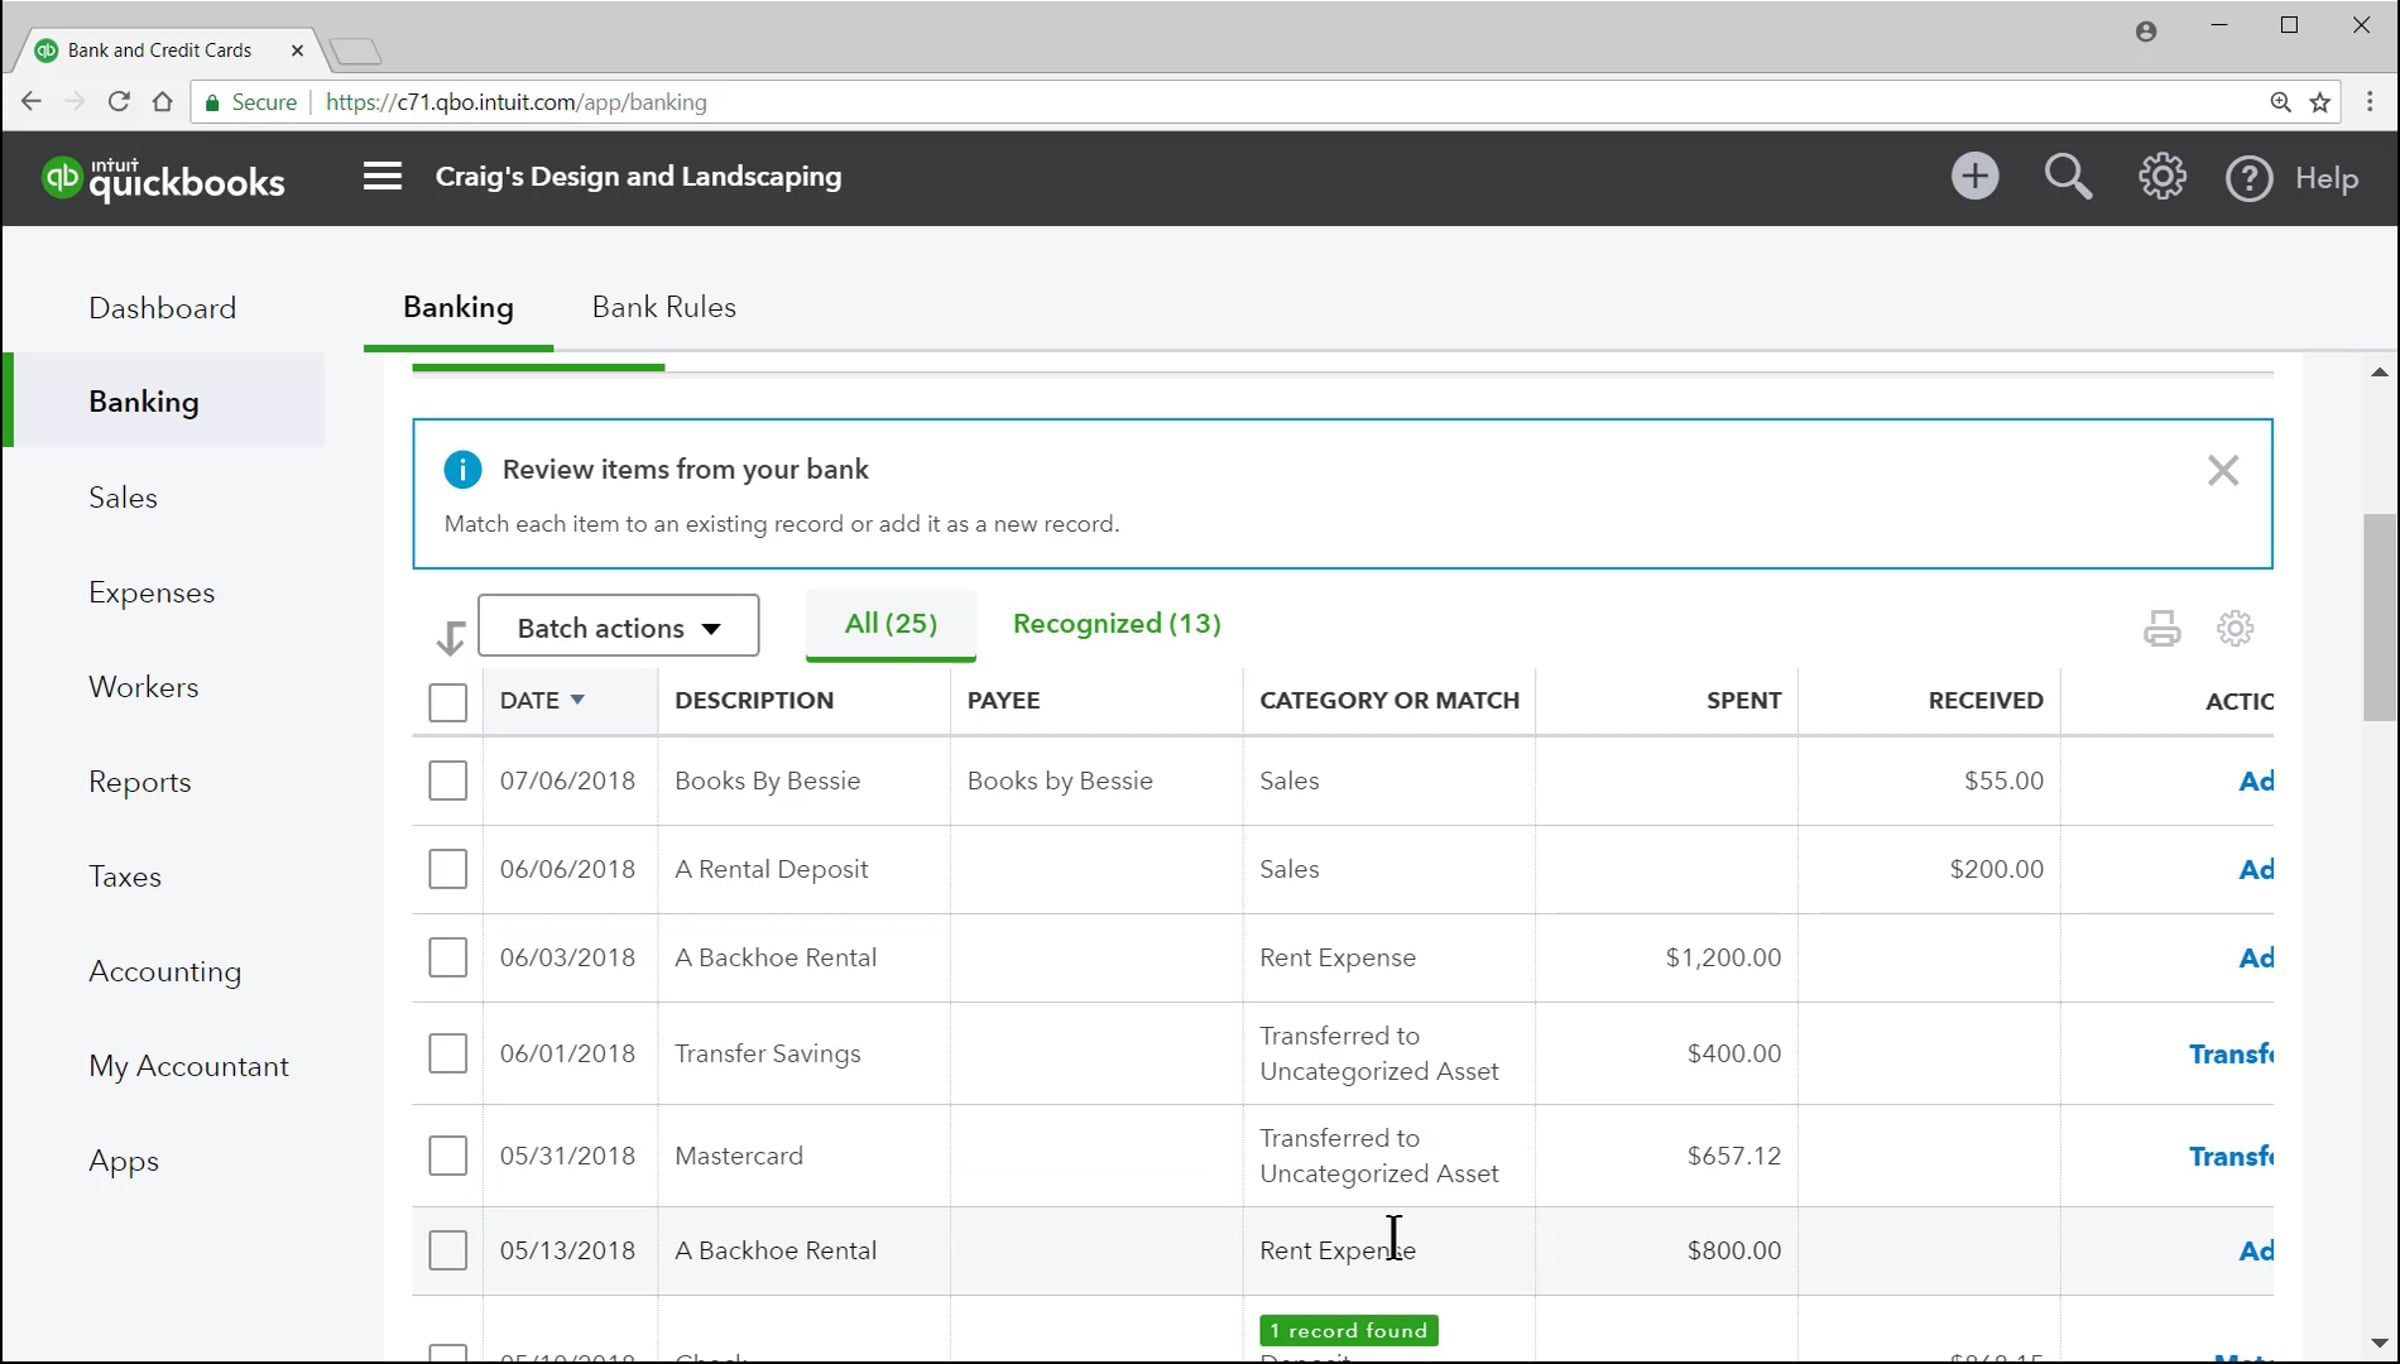Click the print transactions icon
Screen dimensions: 2400x1364
[2161, 628]
